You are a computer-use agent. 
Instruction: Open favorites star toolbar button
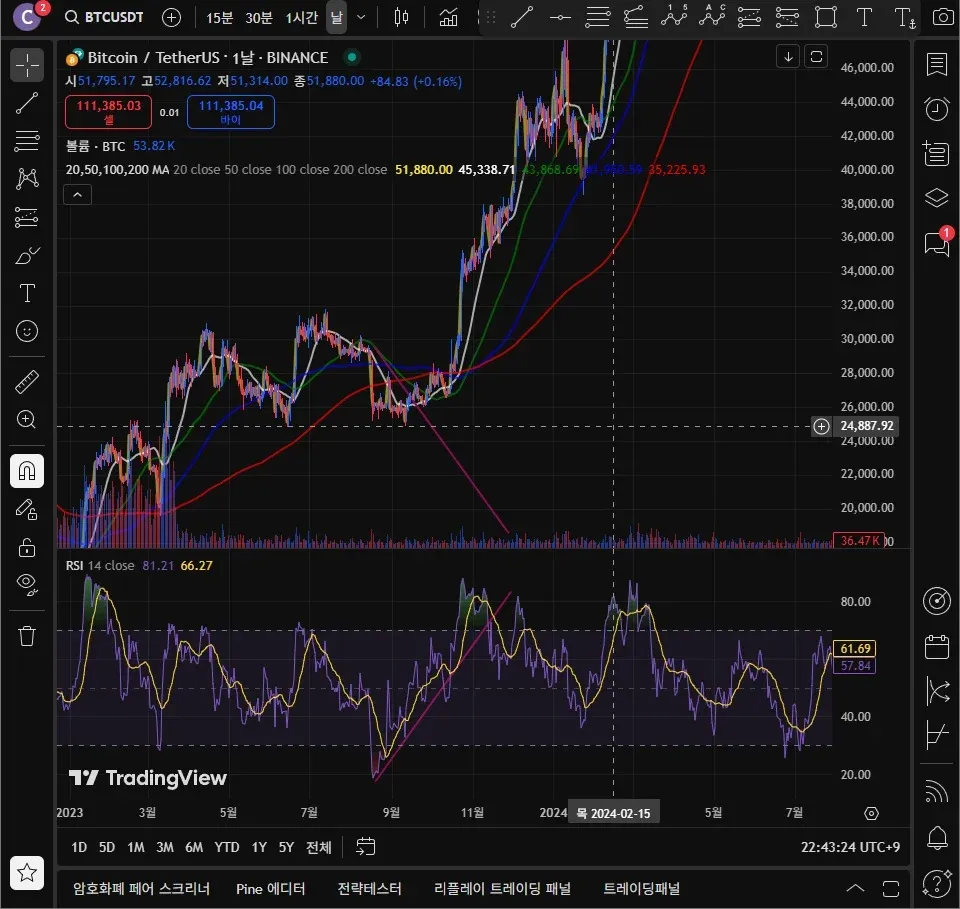[27, 872]
